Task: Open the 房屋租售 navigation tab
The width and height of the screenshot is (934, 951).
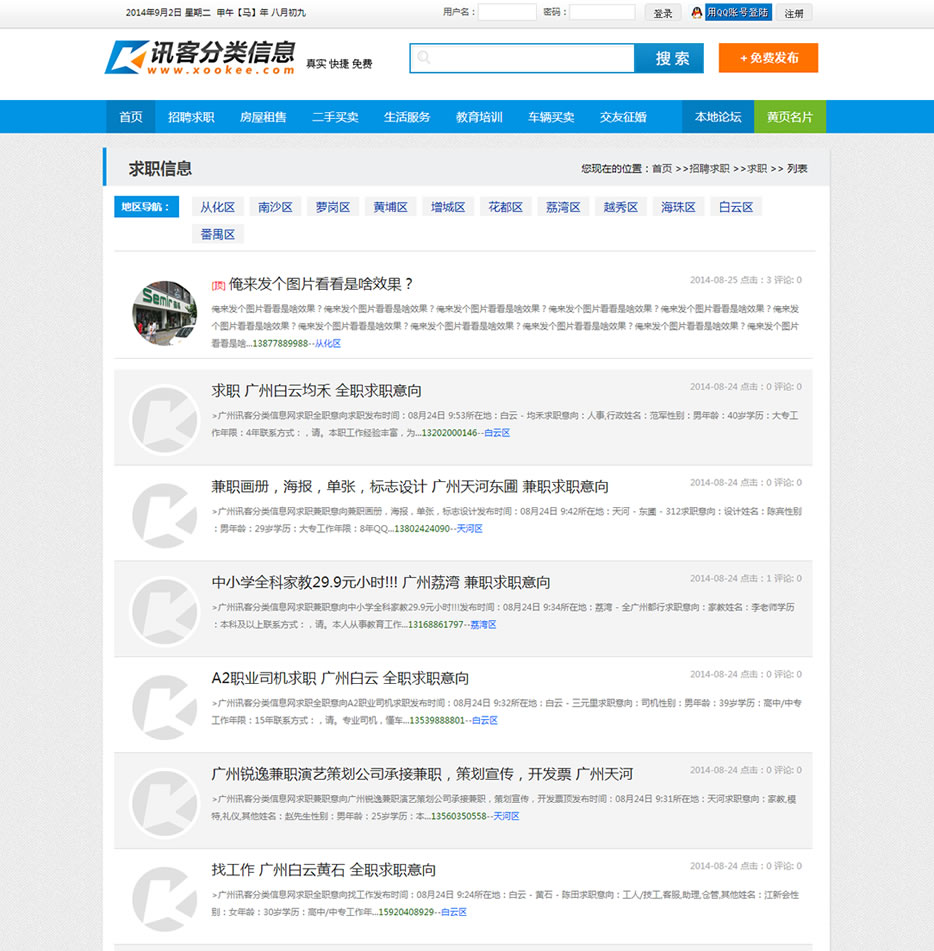Action: coord(263,116)
